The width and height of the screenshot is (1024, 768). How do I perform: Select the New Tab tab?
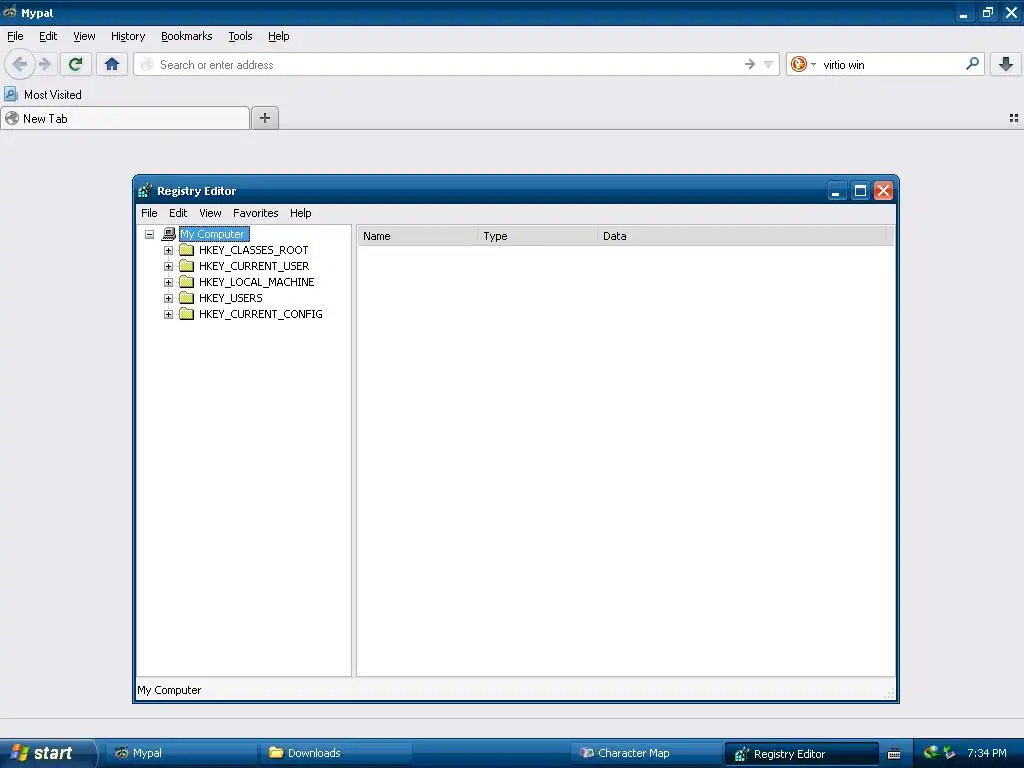[x=125, y=118]
